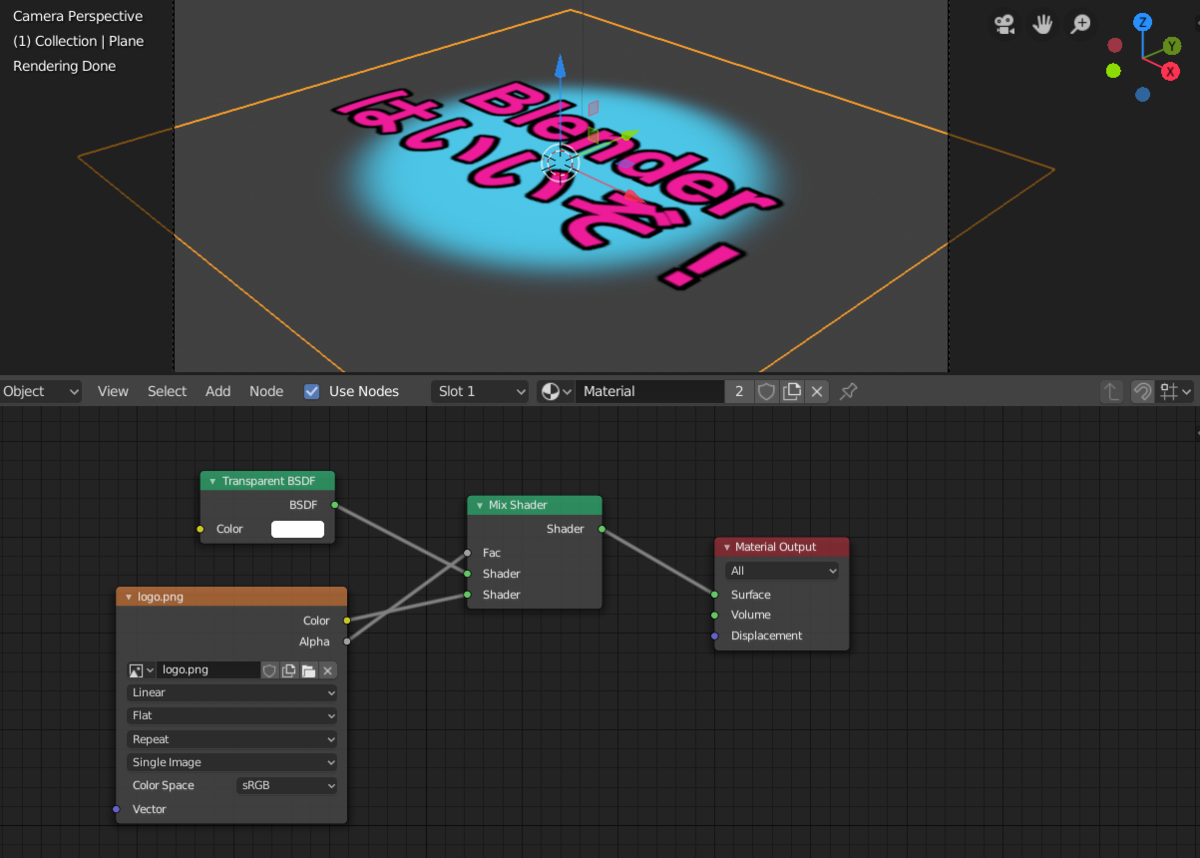Image resolution: width=1200 pixels, height=858 pixels.
Task: Open the Single Image source dropdown
Action: 232,762
